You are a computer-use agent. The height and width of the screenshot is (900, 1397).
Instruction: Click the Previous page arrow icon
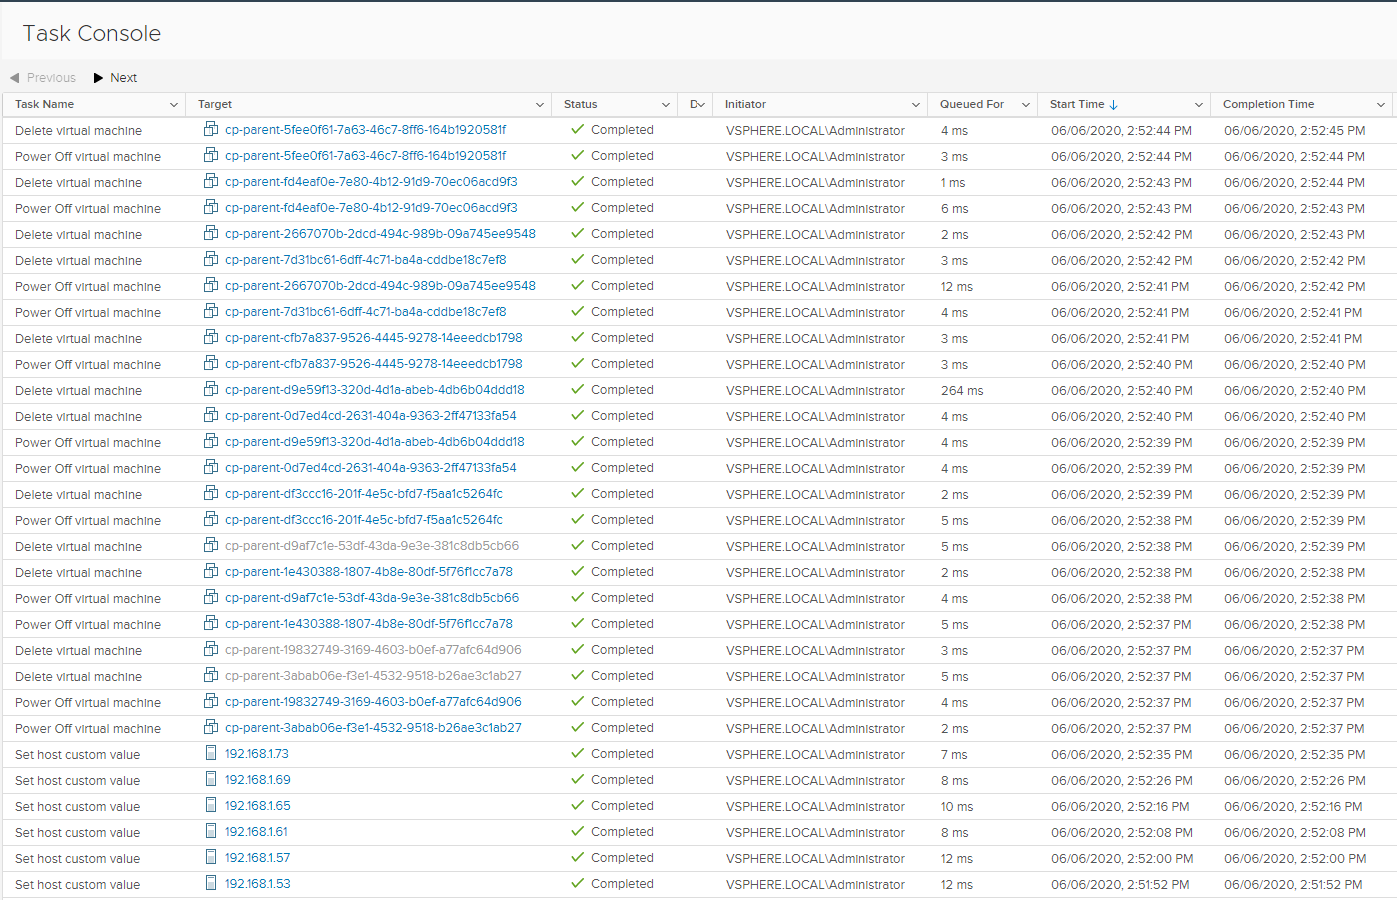point(15,78)
